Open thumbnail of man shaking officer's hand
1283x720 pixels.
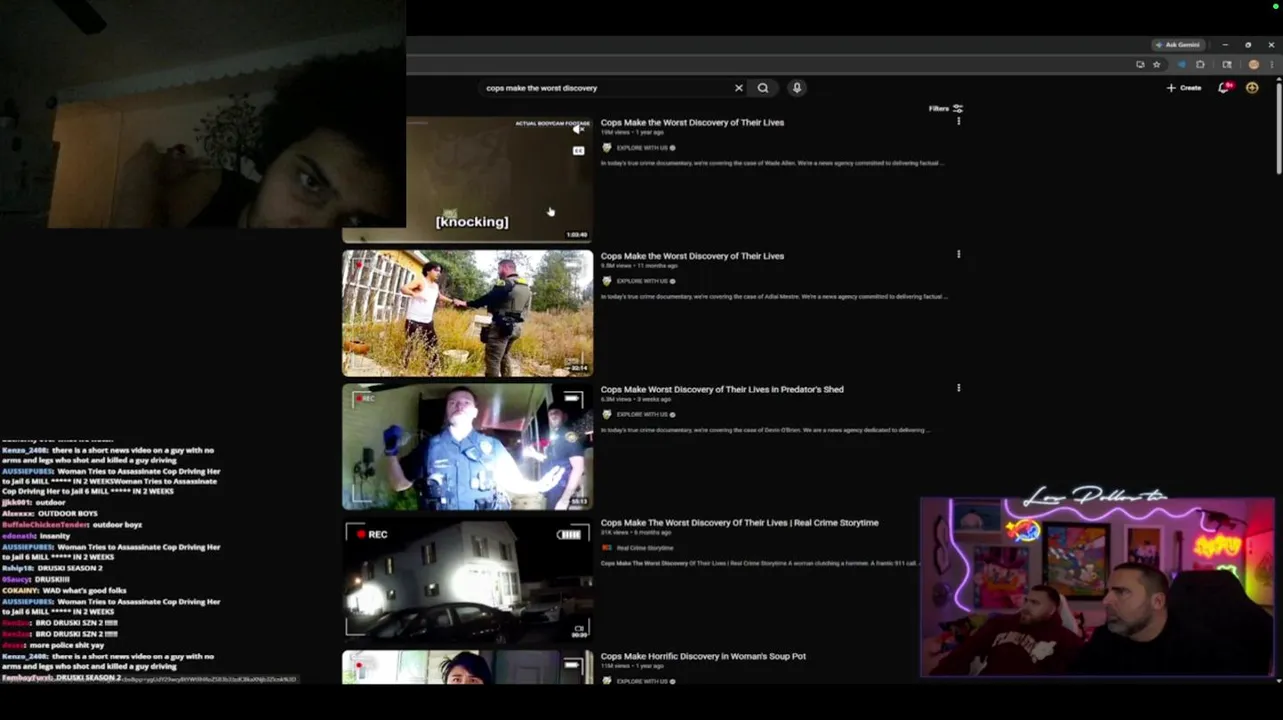[x=467, y=313]
